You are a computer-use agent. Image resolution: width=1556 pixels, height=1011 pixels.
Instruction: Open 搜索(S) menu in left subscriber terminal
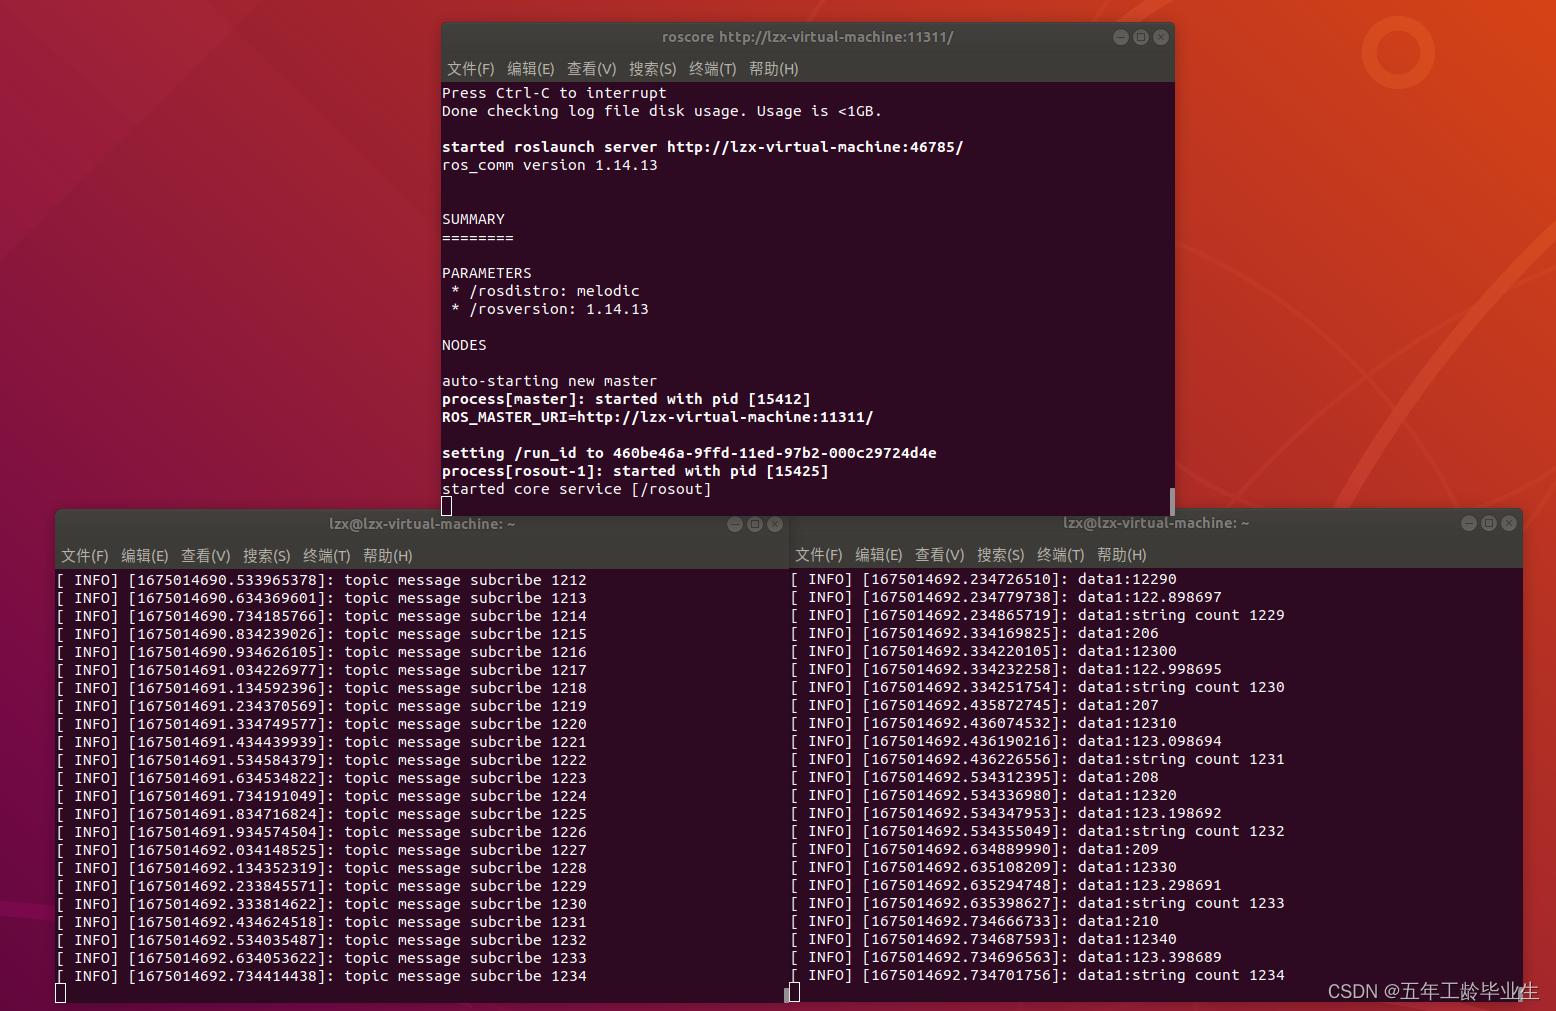click(266, 556)
